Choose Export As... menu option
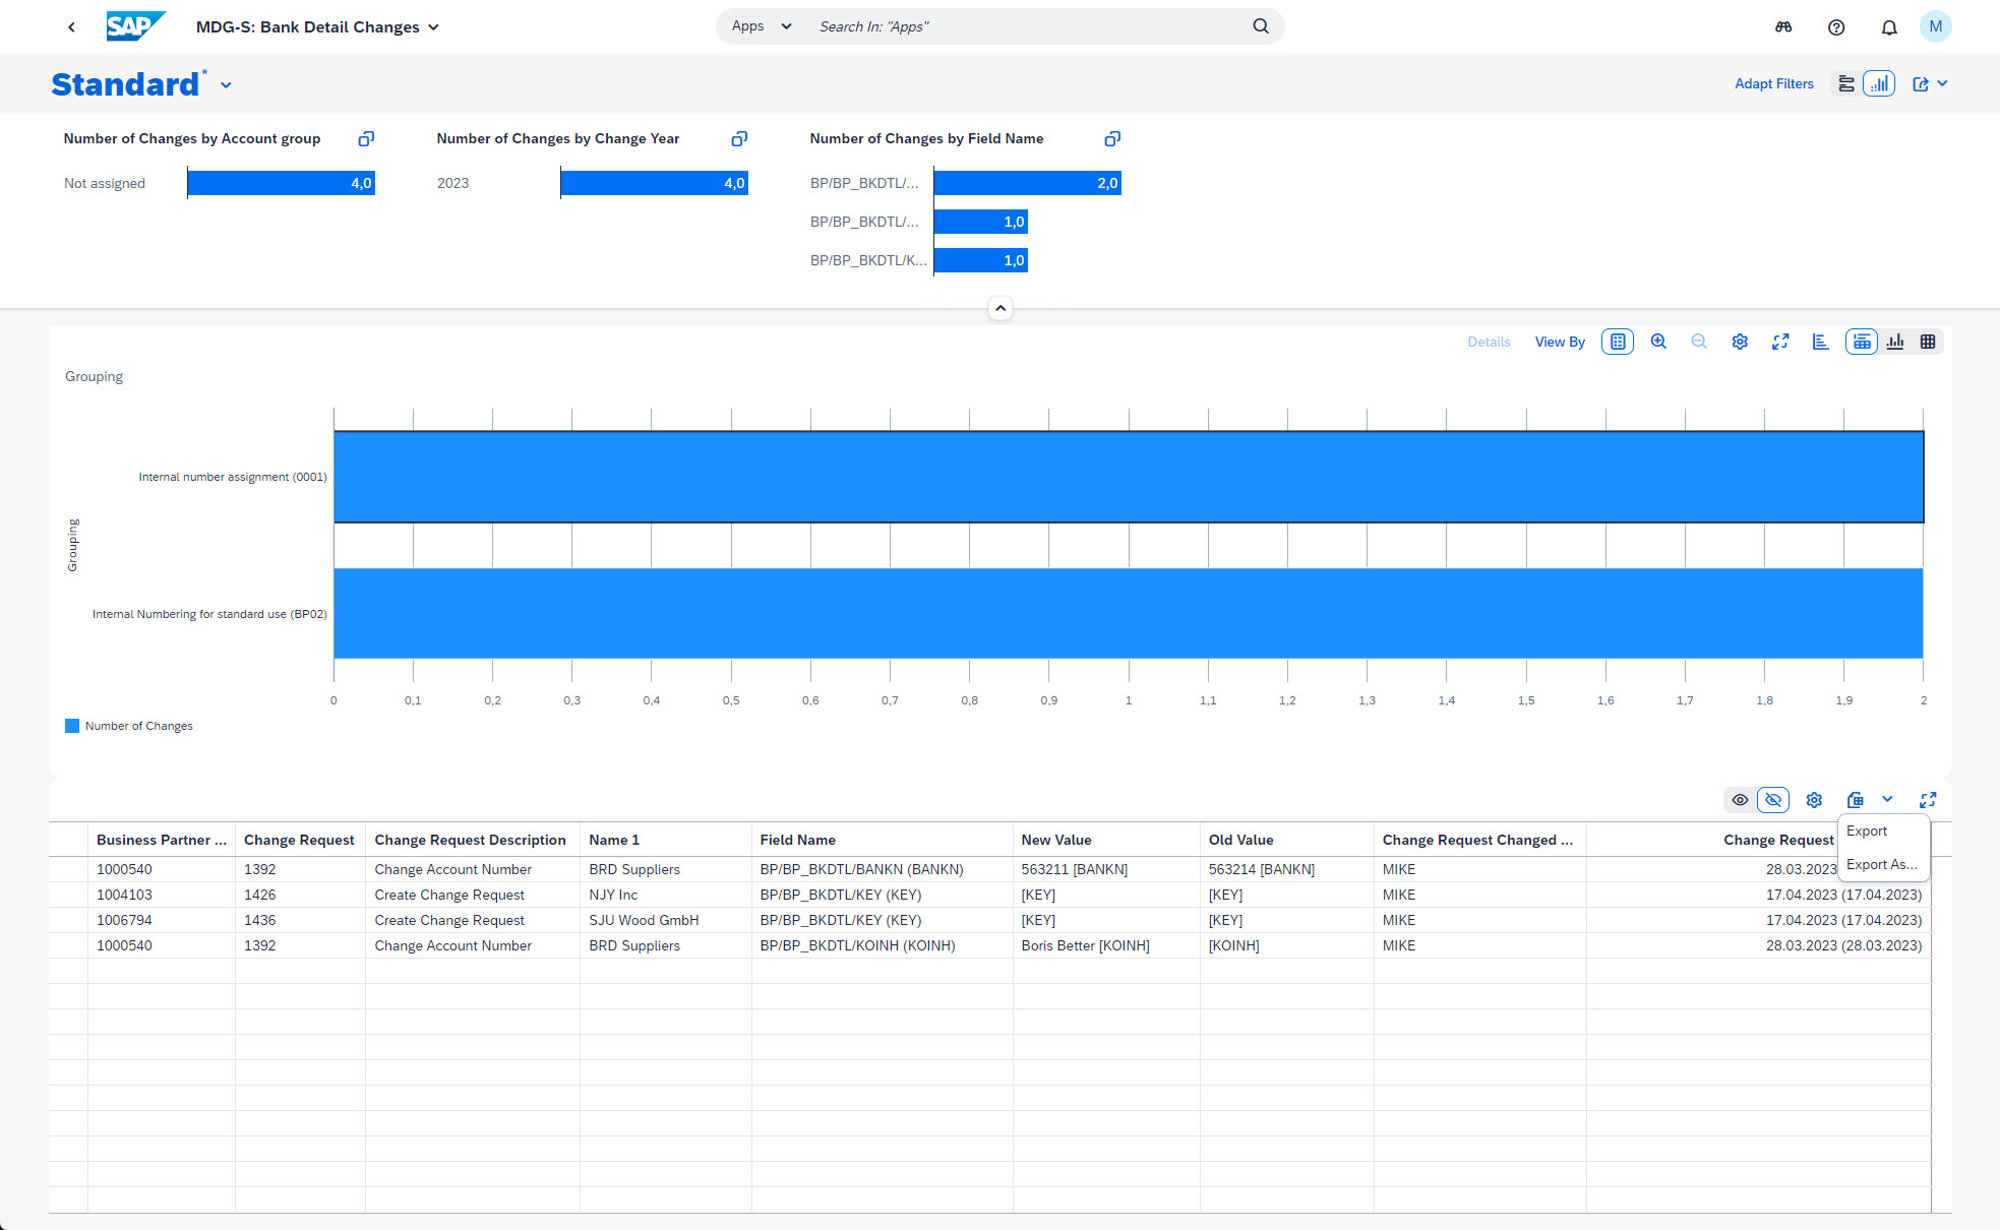 point(1881,864)
